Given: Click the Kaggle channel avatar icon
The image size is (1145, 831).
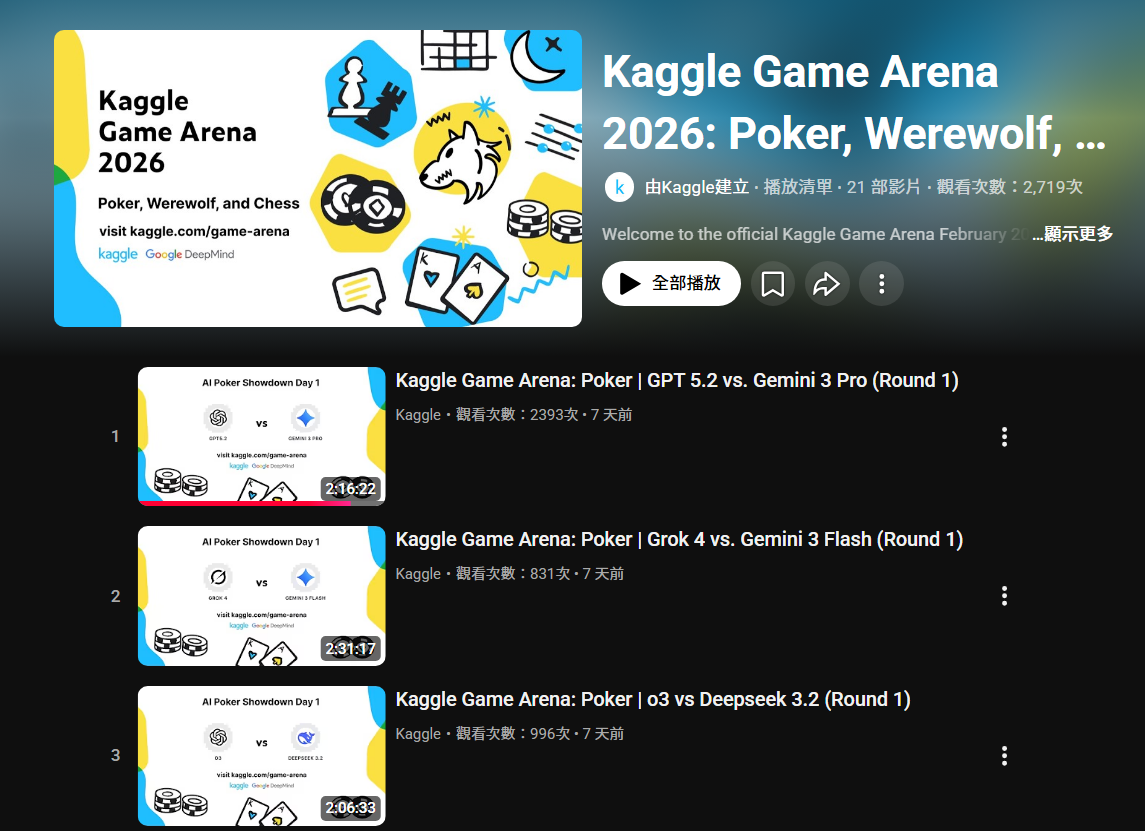Looking at the screenshot, I should coord(619,188).
